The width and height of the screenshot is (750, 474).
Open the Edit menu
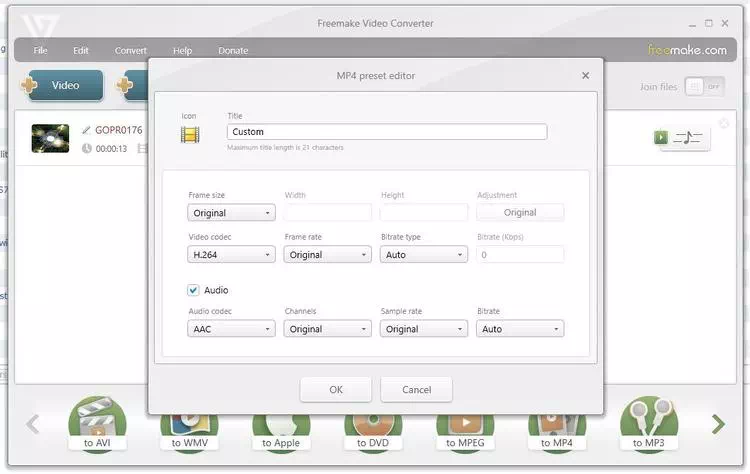click(x=80, y=50)
